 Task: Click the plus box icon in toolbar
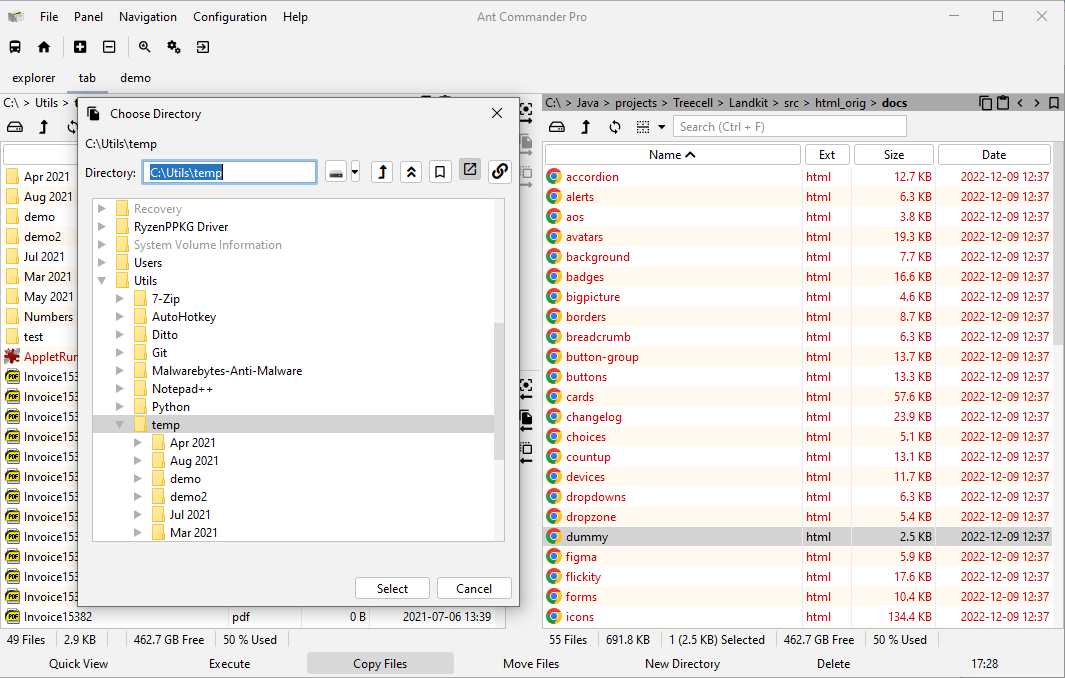(x=80, y=47)
